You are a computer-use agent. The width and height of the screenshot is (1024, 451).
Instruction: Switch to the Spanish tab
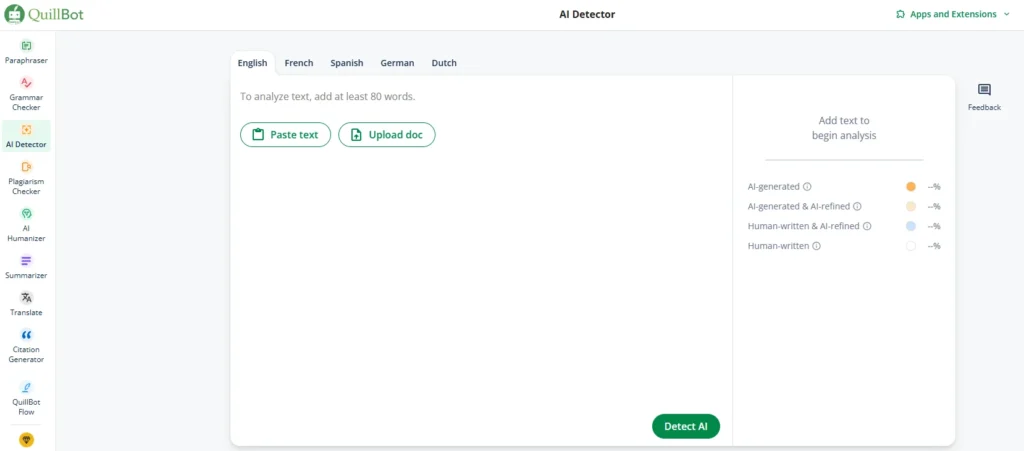point(347,63)
